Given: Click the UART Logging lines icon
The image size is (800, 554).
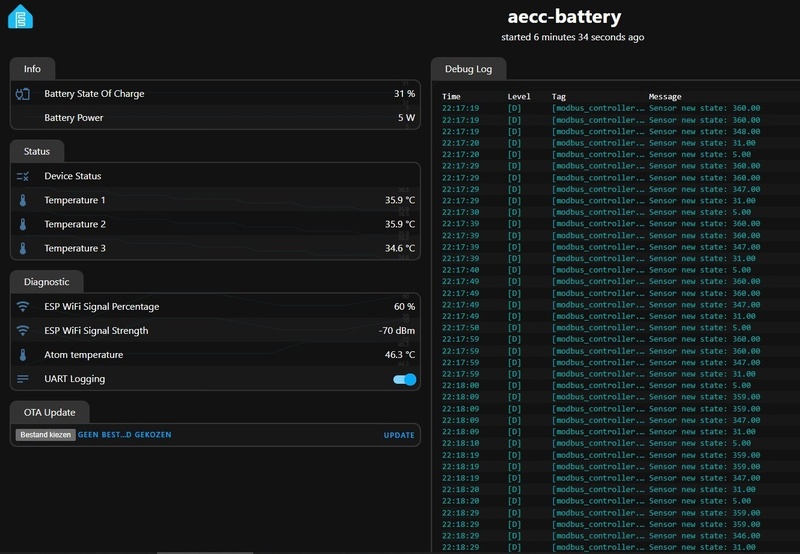Looking at the screenshot, I should tap(22, 379).
